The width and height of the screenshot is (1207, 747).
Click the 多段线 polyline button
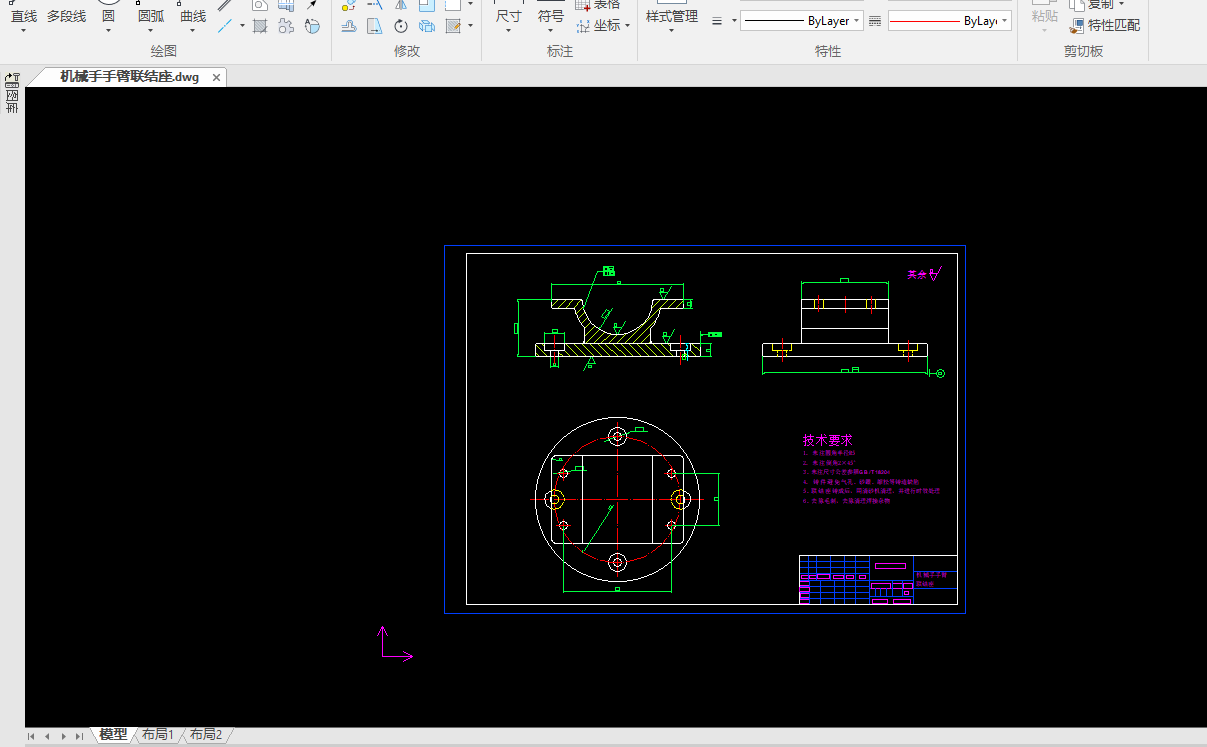66,17
